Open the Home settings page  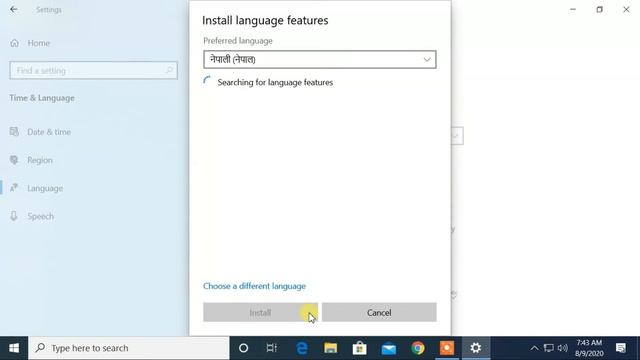pyautogui.click(x=38, y=43)
